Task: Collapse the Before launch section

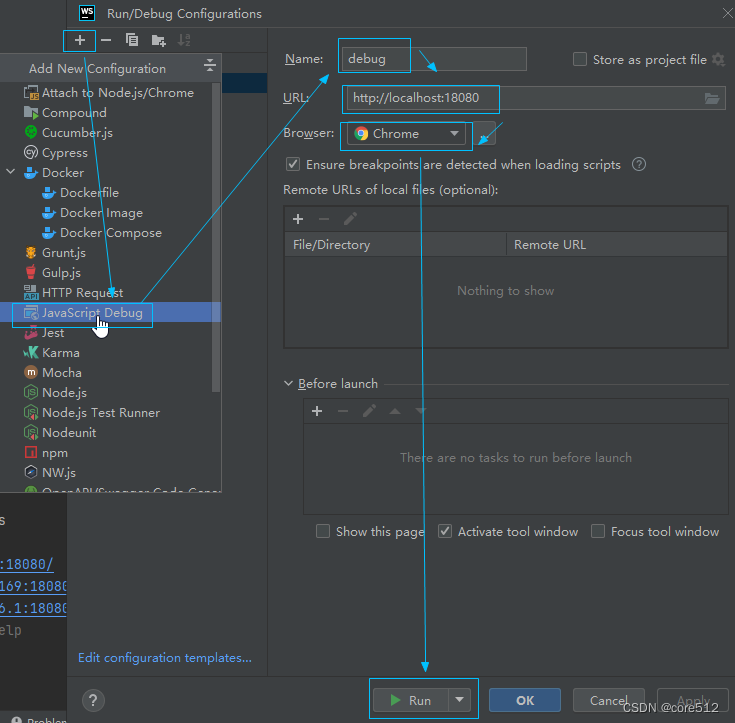Action: pos(288,384)
